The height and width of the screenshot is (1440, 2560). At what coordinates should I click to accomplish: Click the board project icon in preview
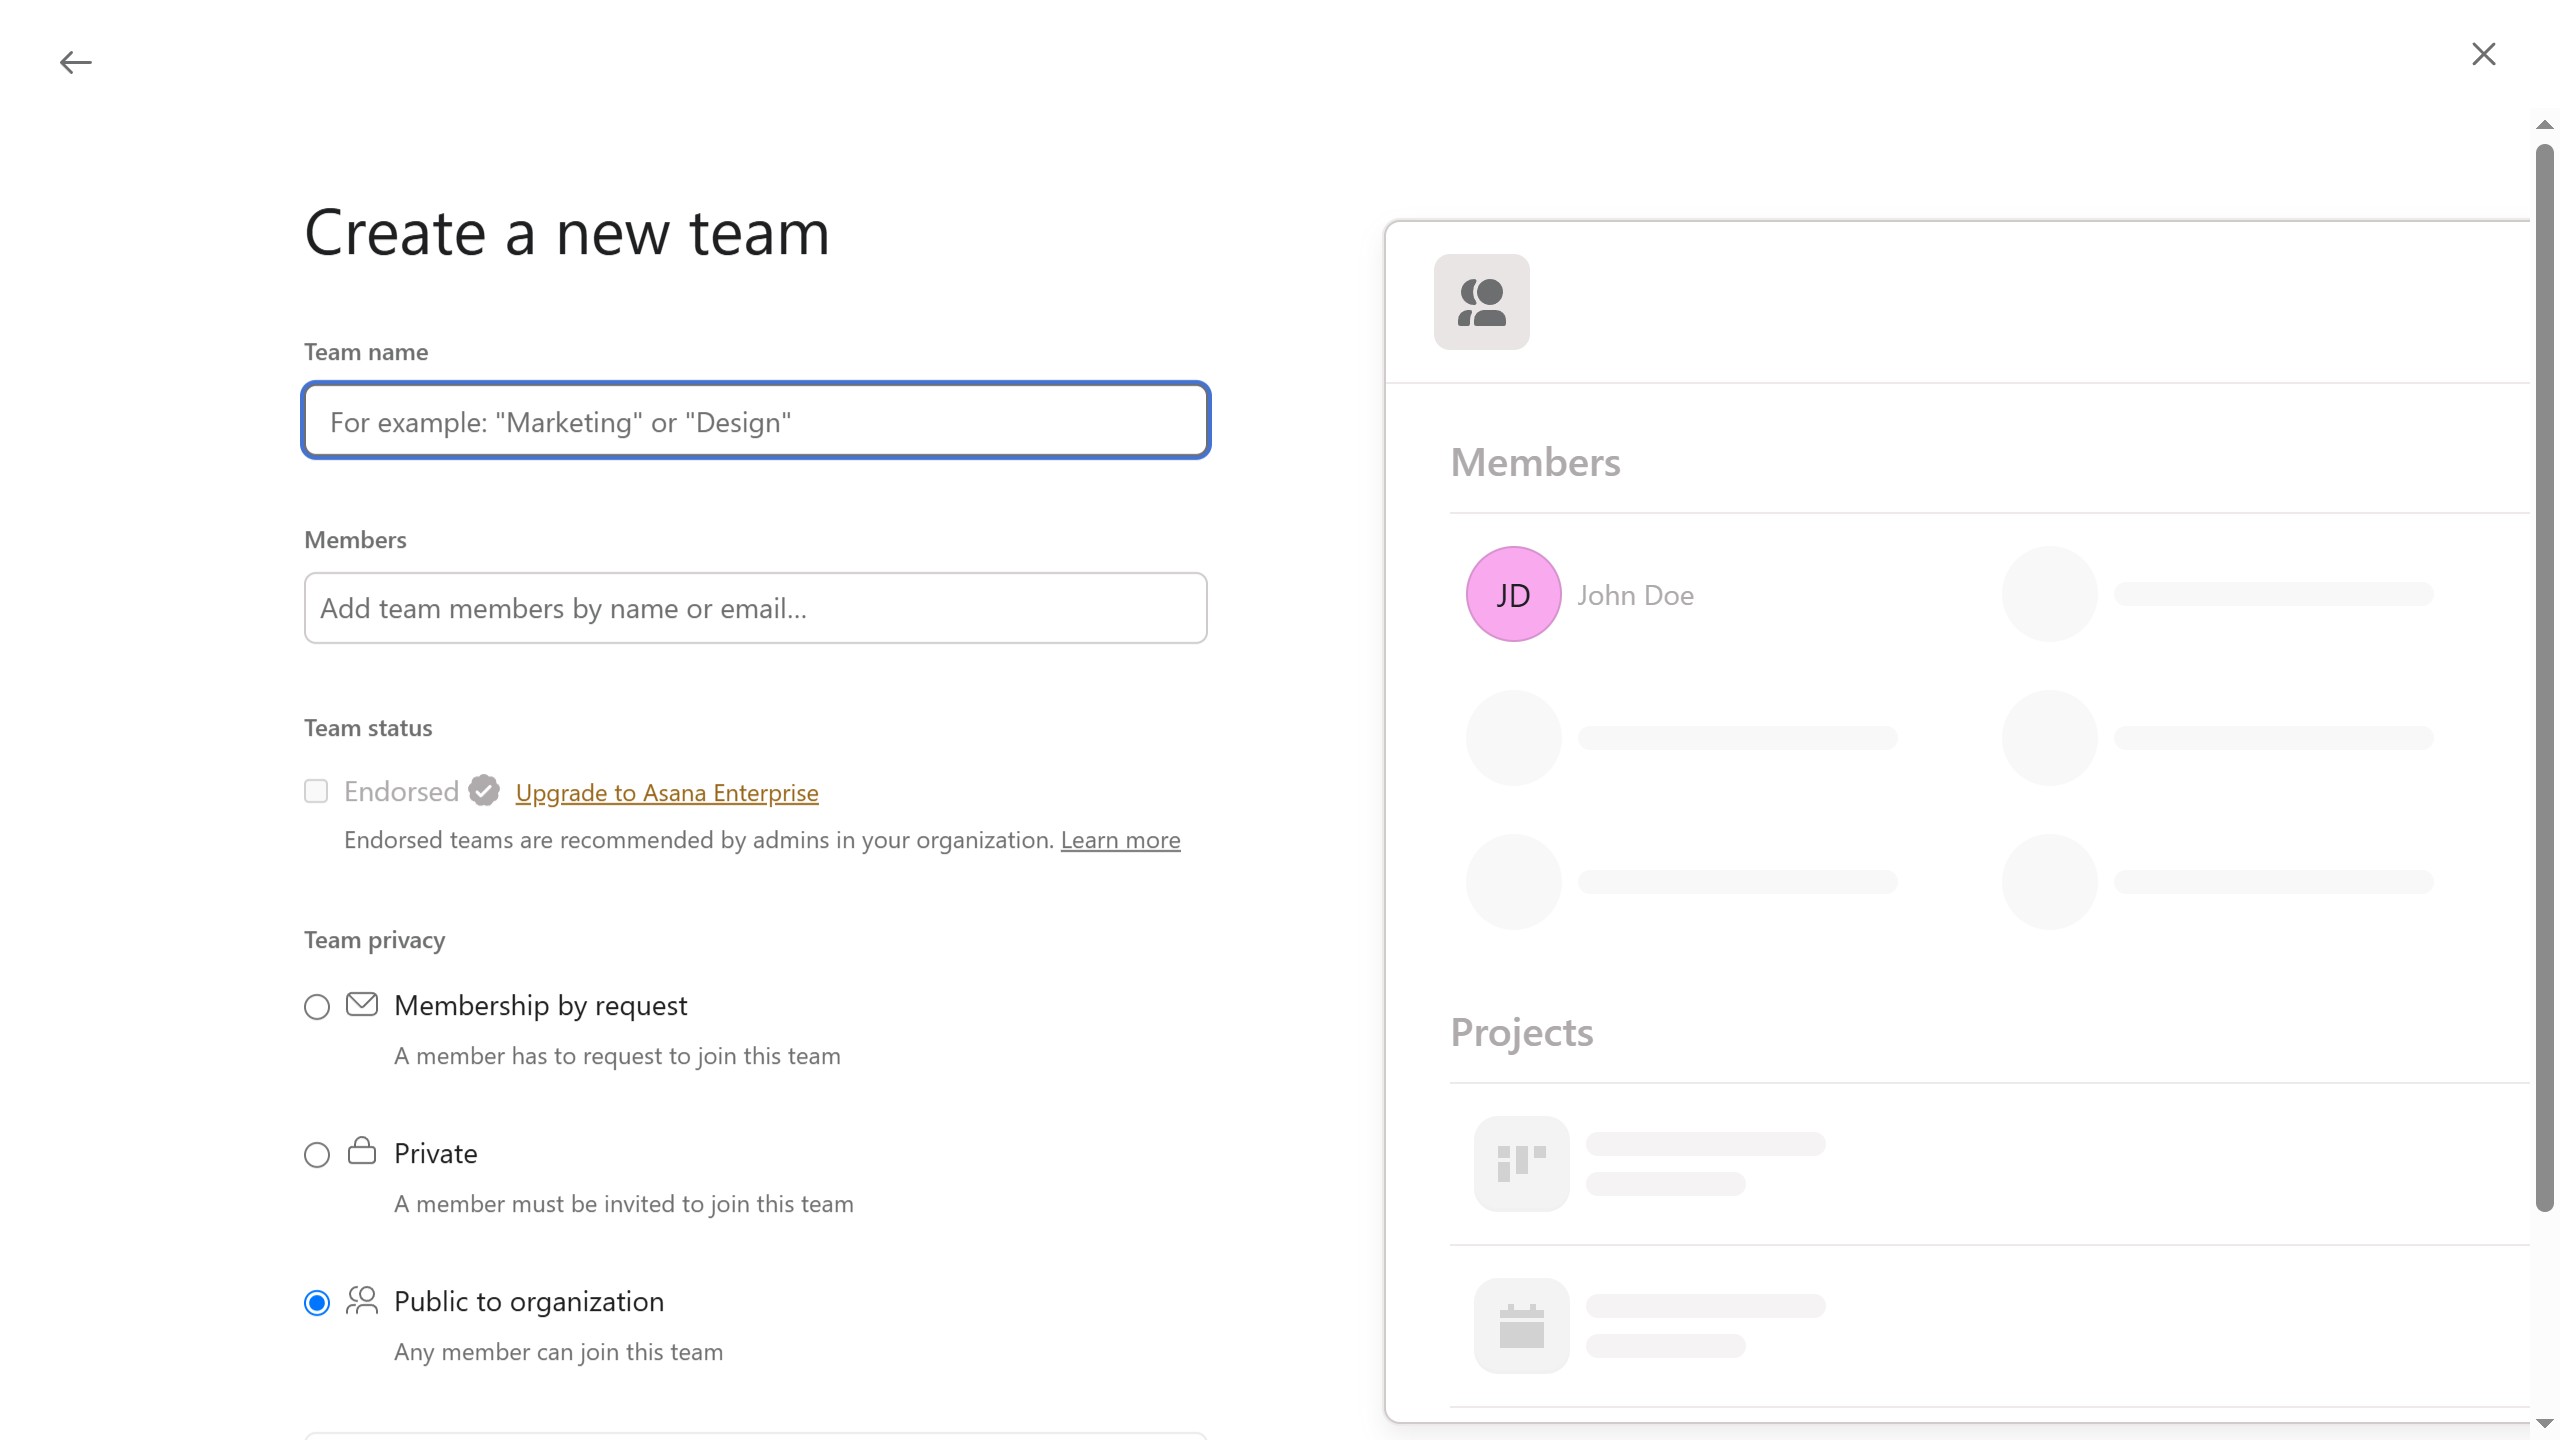[x=1521, y=1164]
